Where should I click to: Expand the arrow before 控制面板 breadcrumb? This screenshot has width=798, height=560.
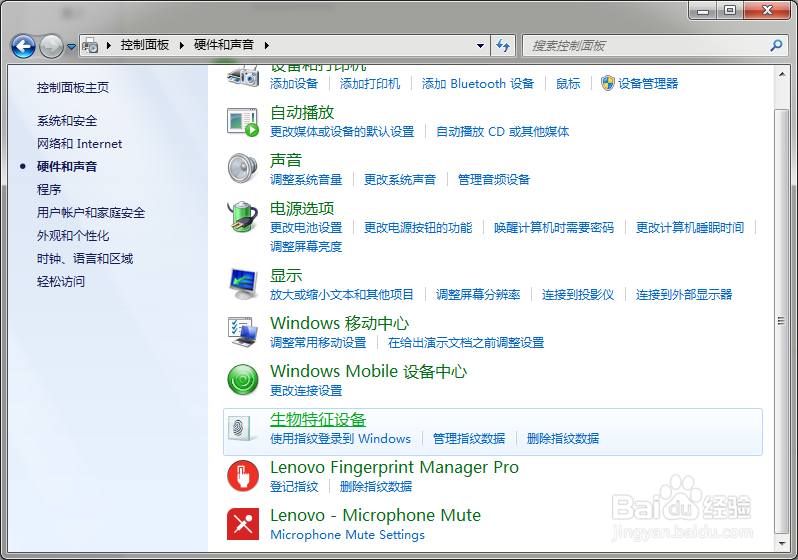point(108,45)
